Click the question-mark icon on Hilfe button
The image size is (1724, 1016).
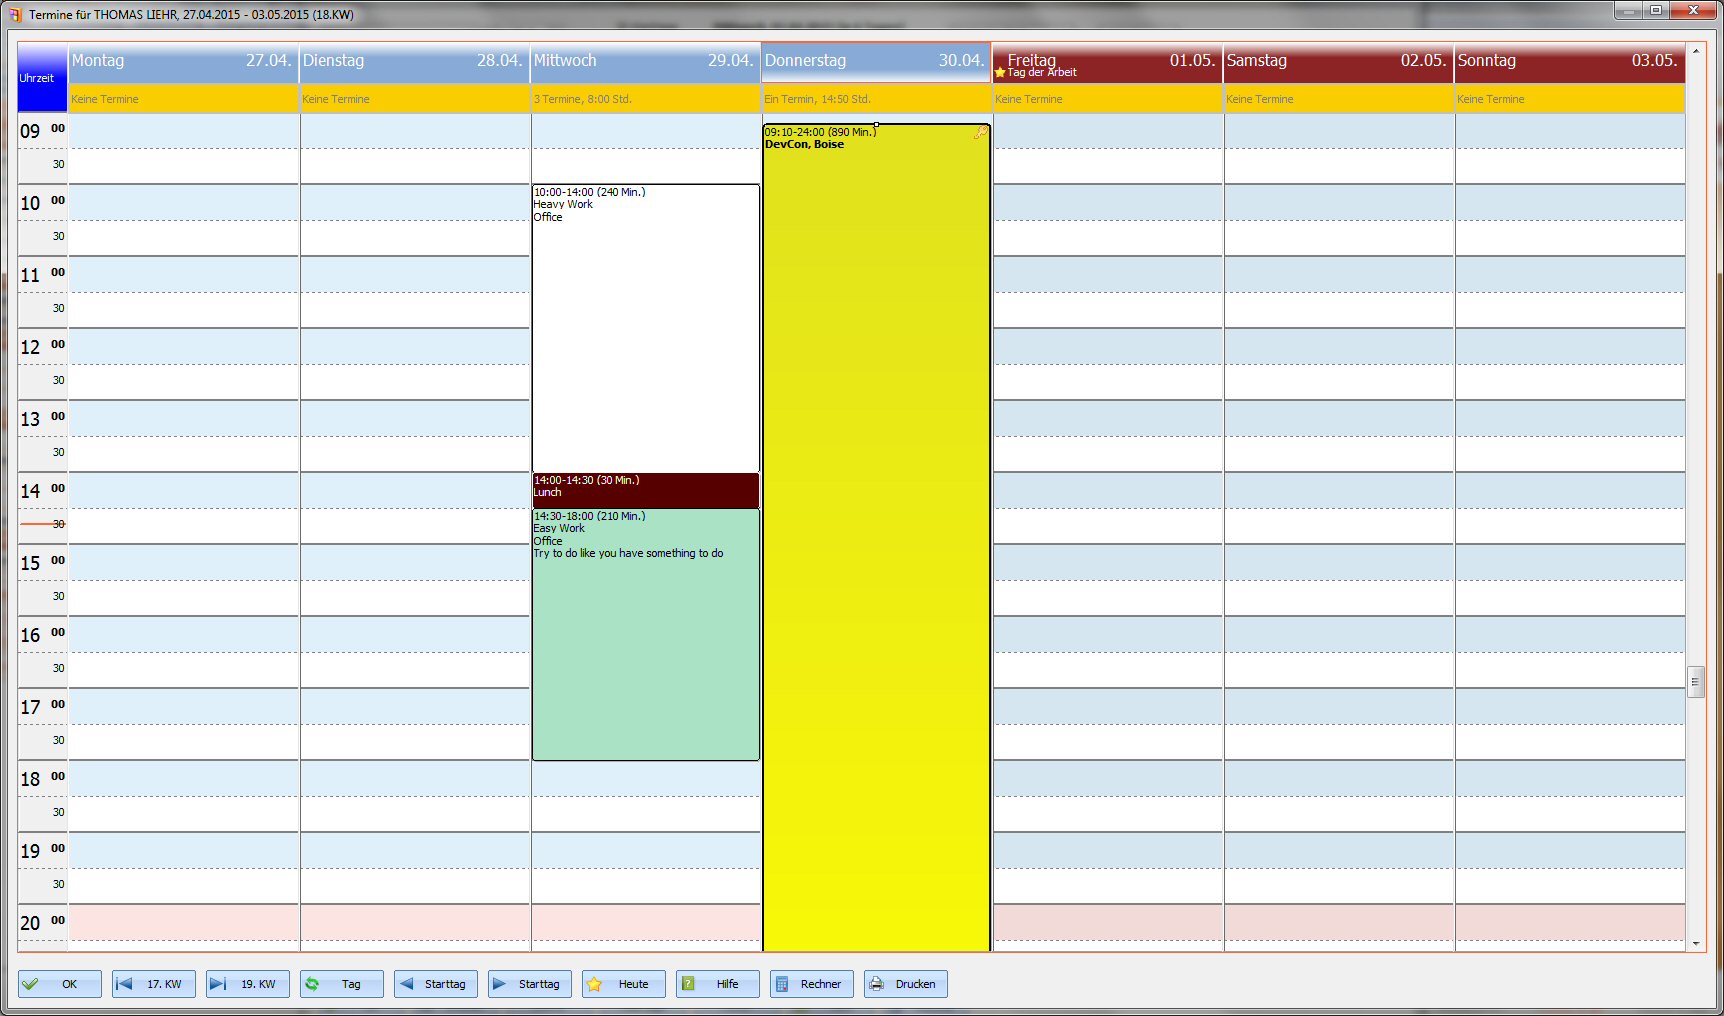[x=689, y=984]
